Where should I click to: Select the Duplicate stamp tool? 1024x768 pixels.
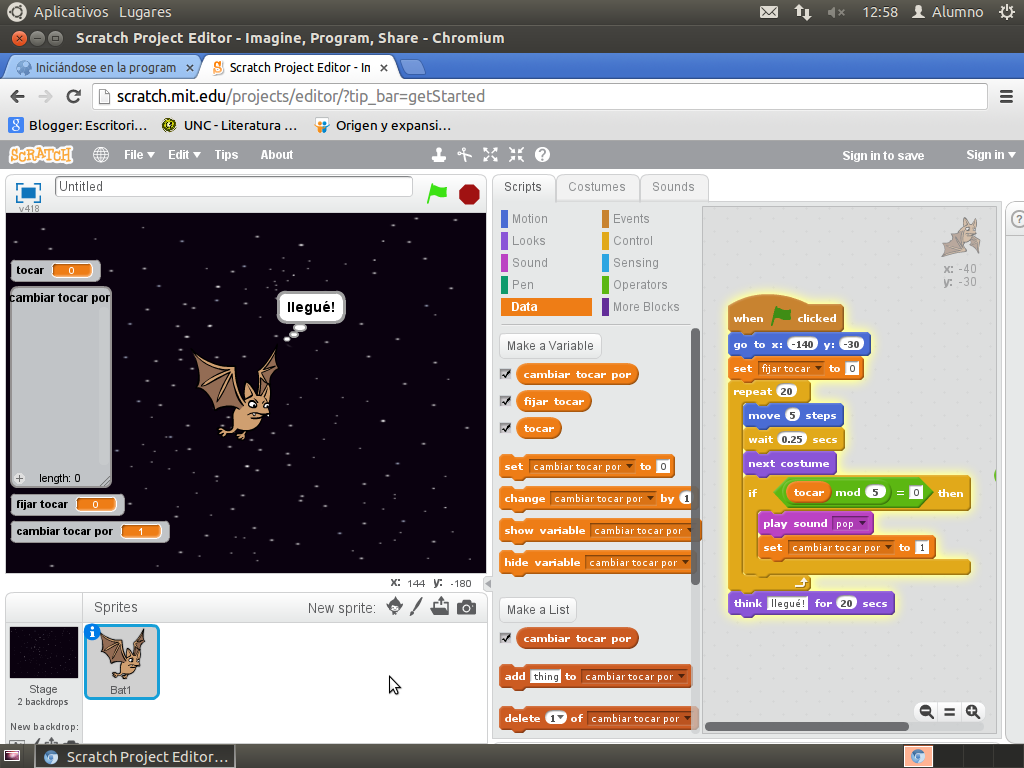(439, 155)
